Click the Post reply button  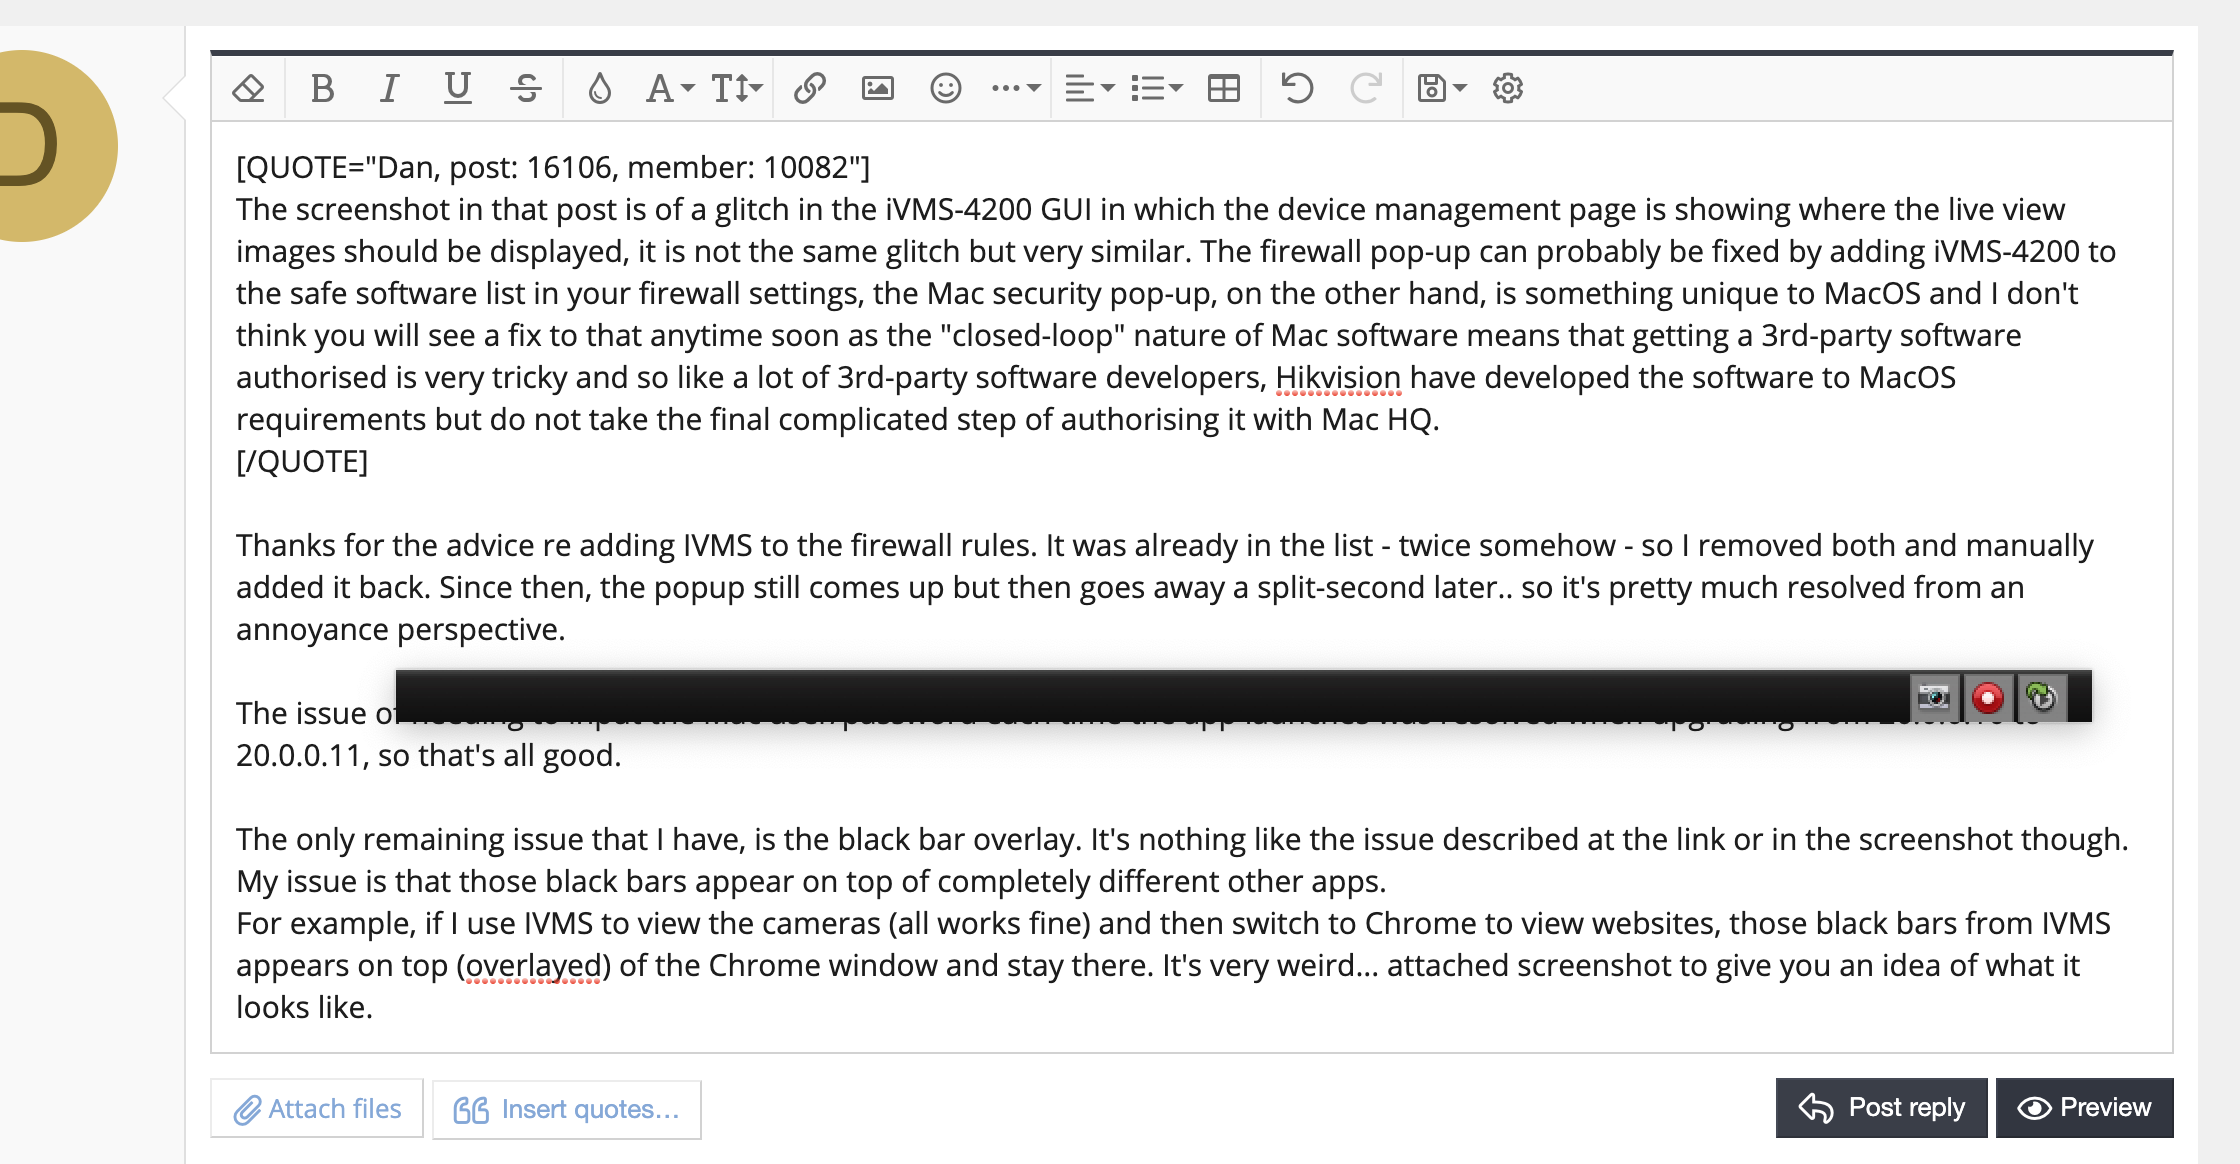pyautogui.click(x=1881, y=1108)
